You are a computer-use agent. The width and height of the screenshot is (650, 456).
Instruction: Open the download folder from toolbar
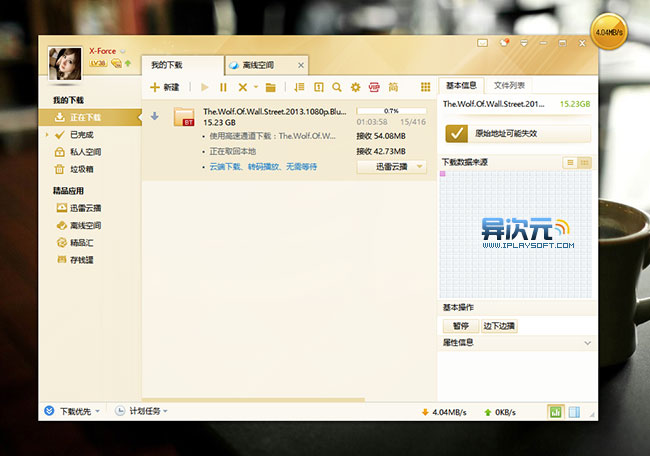271,87
